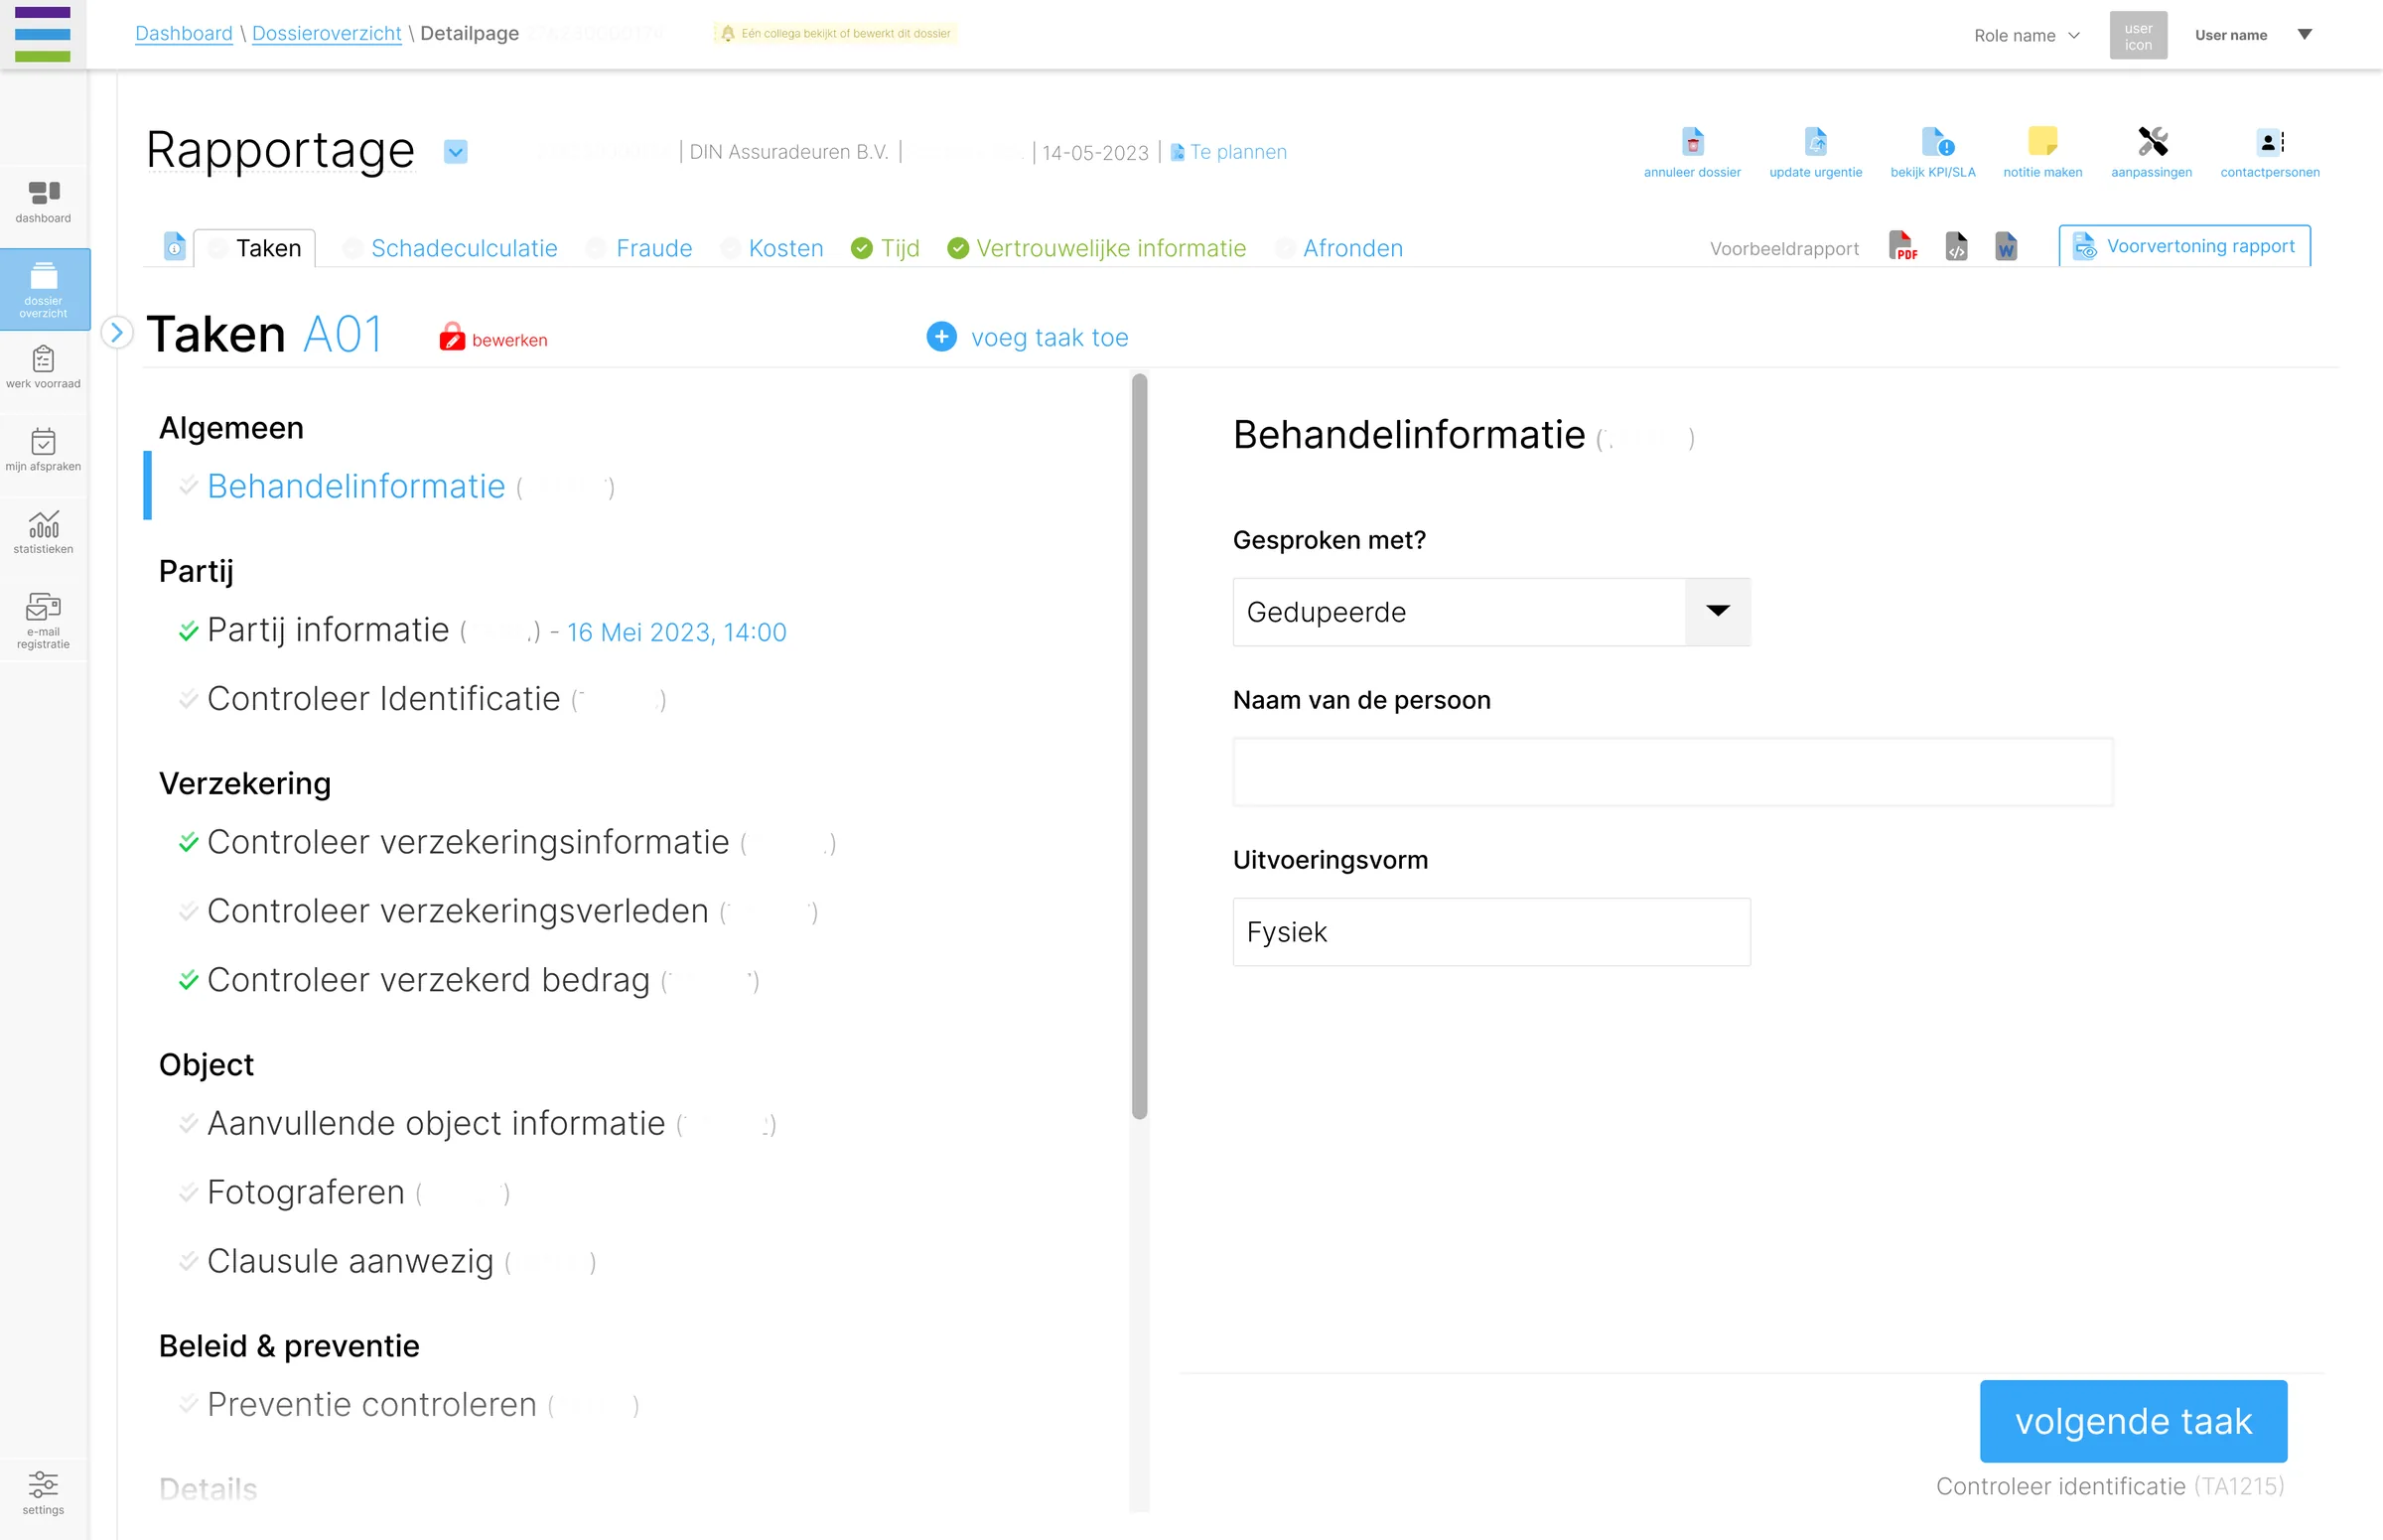This screenshot has height=1540, width=2383.
Task: Toggle checkmark for Controleer verzekeringsverleden
Action: (x=188, y=911)
